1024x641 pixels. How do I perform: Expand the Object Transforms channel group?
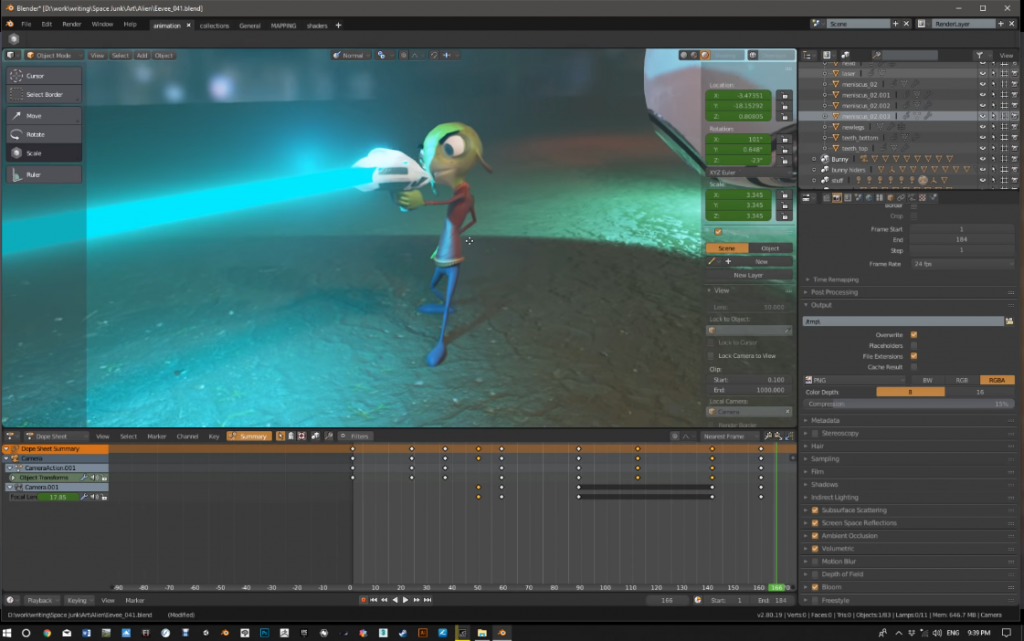pyautogui.click(x=13, y=478)
